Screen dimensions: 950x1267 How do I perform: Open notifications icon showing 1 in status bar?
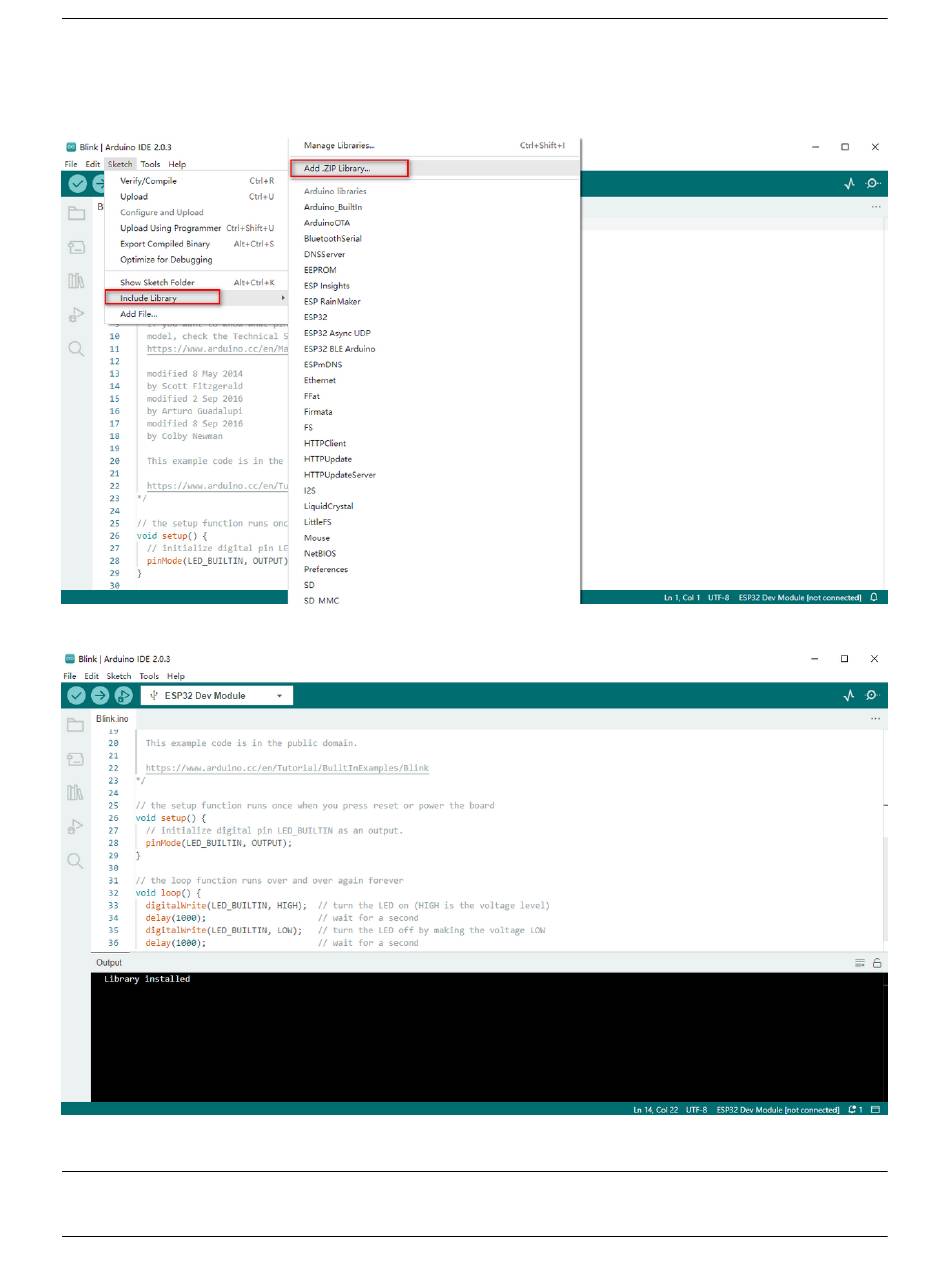(x=854, y=1109)
